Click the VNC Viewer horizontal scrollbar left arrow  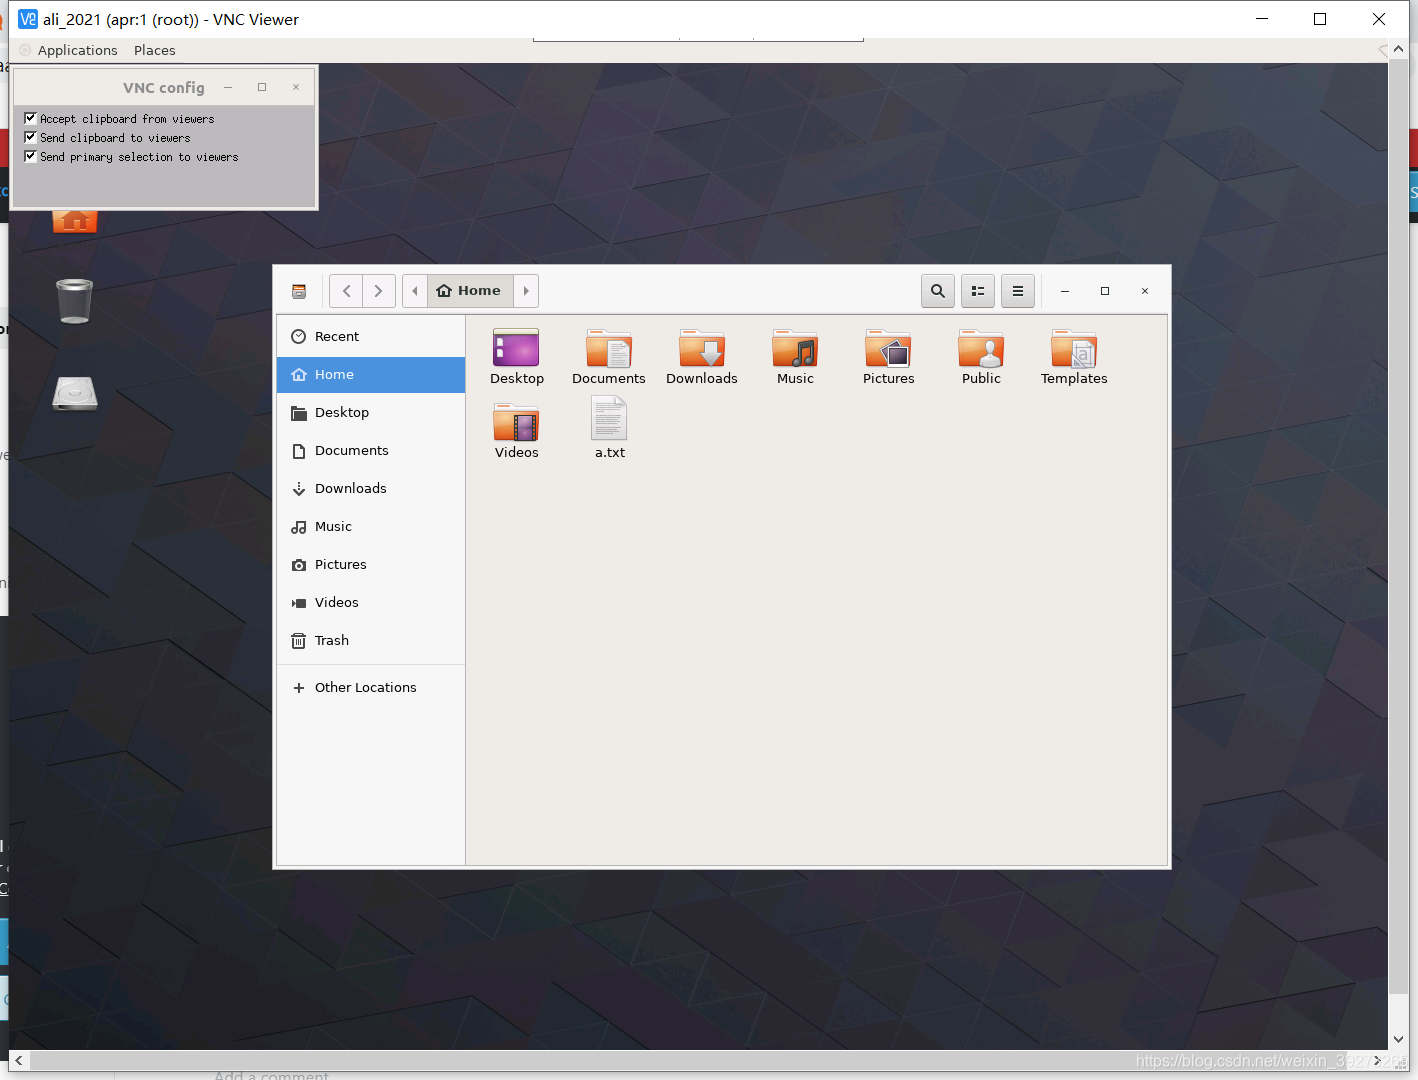[19, 1060]
